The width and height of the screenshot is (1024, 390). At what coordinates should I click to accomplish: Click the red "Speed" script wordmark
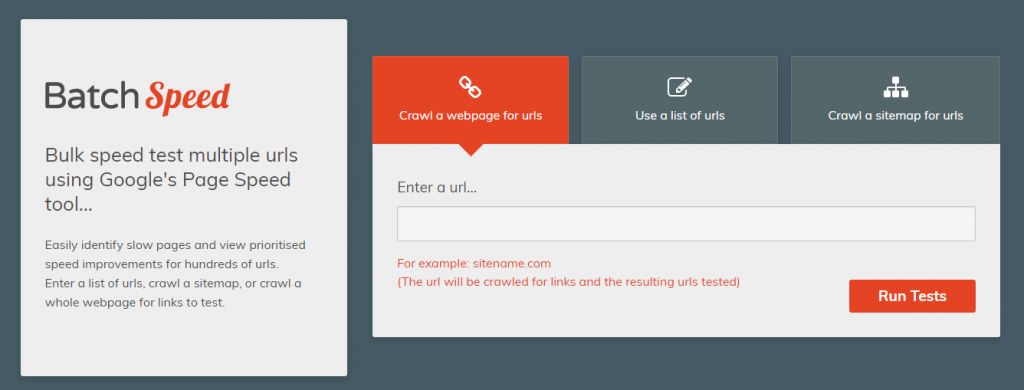click(187, 98)
